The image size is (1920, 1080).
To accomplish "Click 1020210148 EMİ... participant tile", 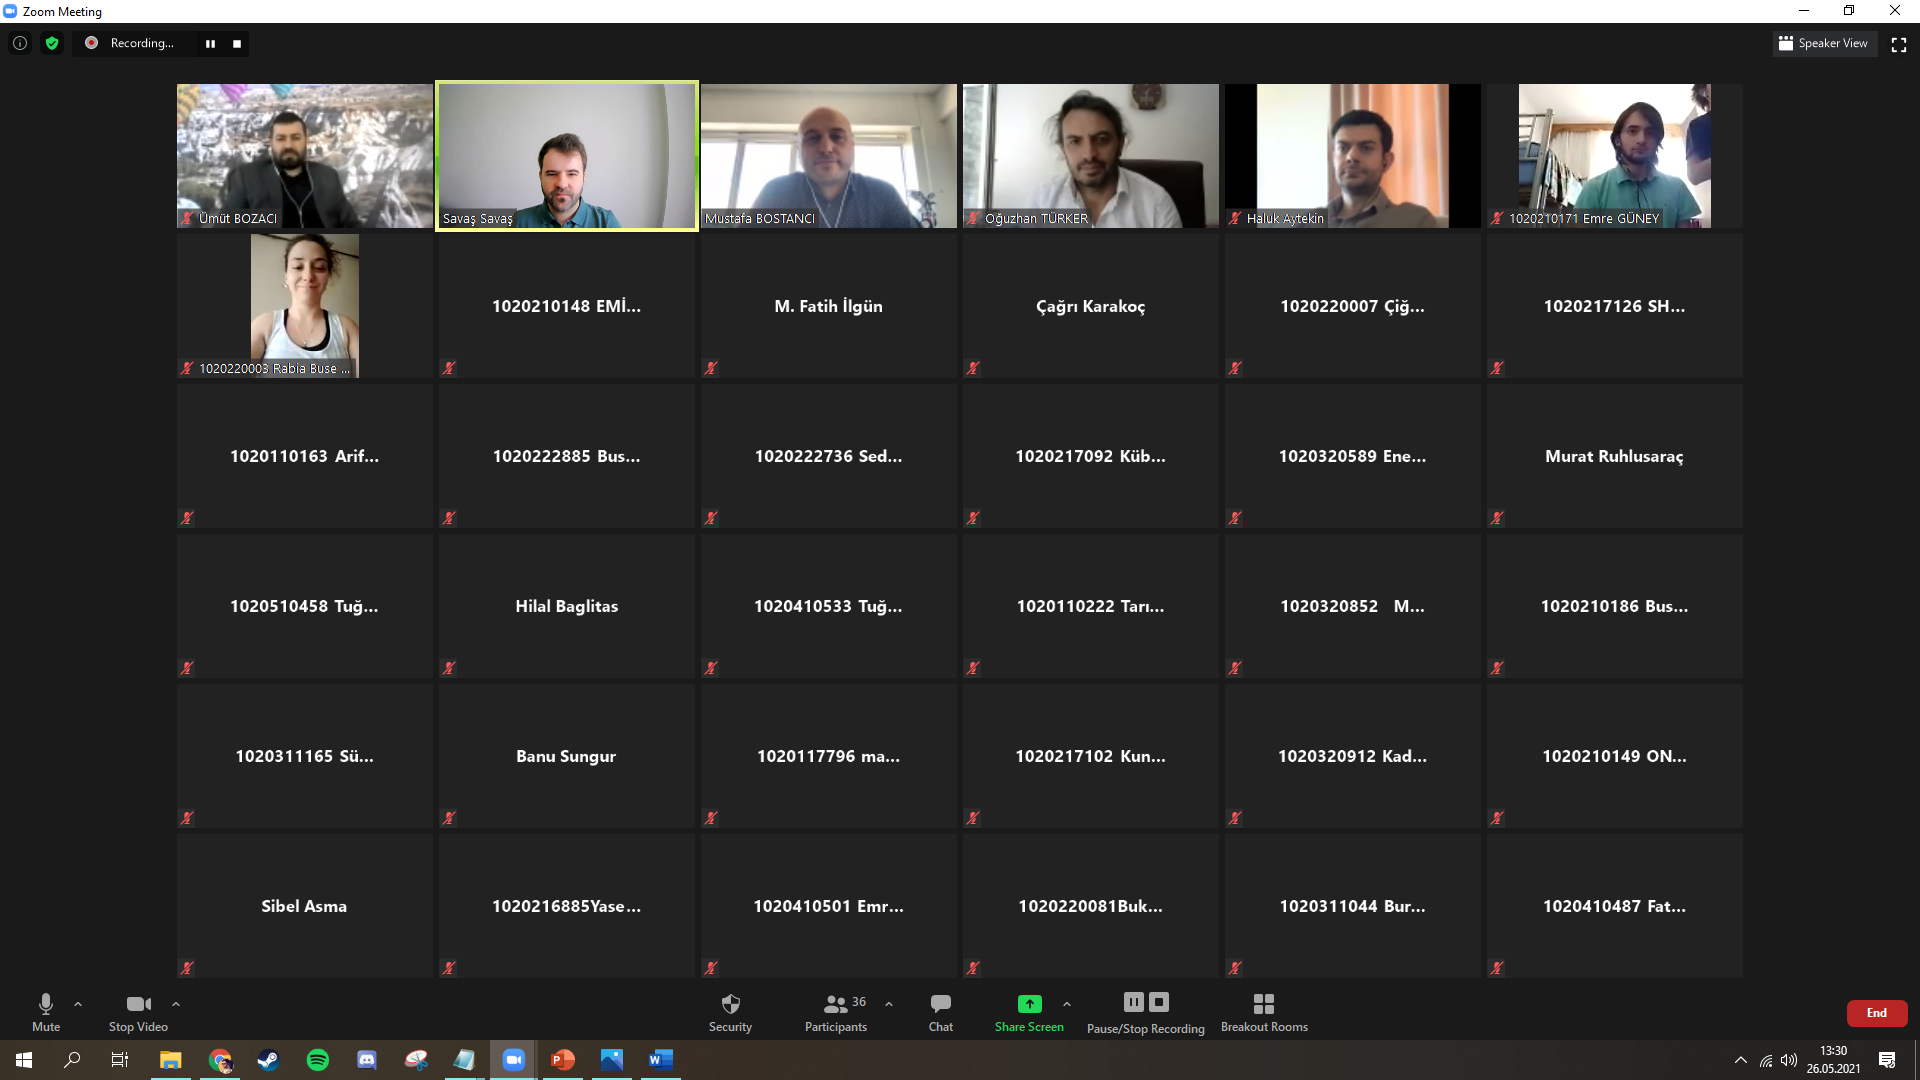I will (x=567, y=306).
